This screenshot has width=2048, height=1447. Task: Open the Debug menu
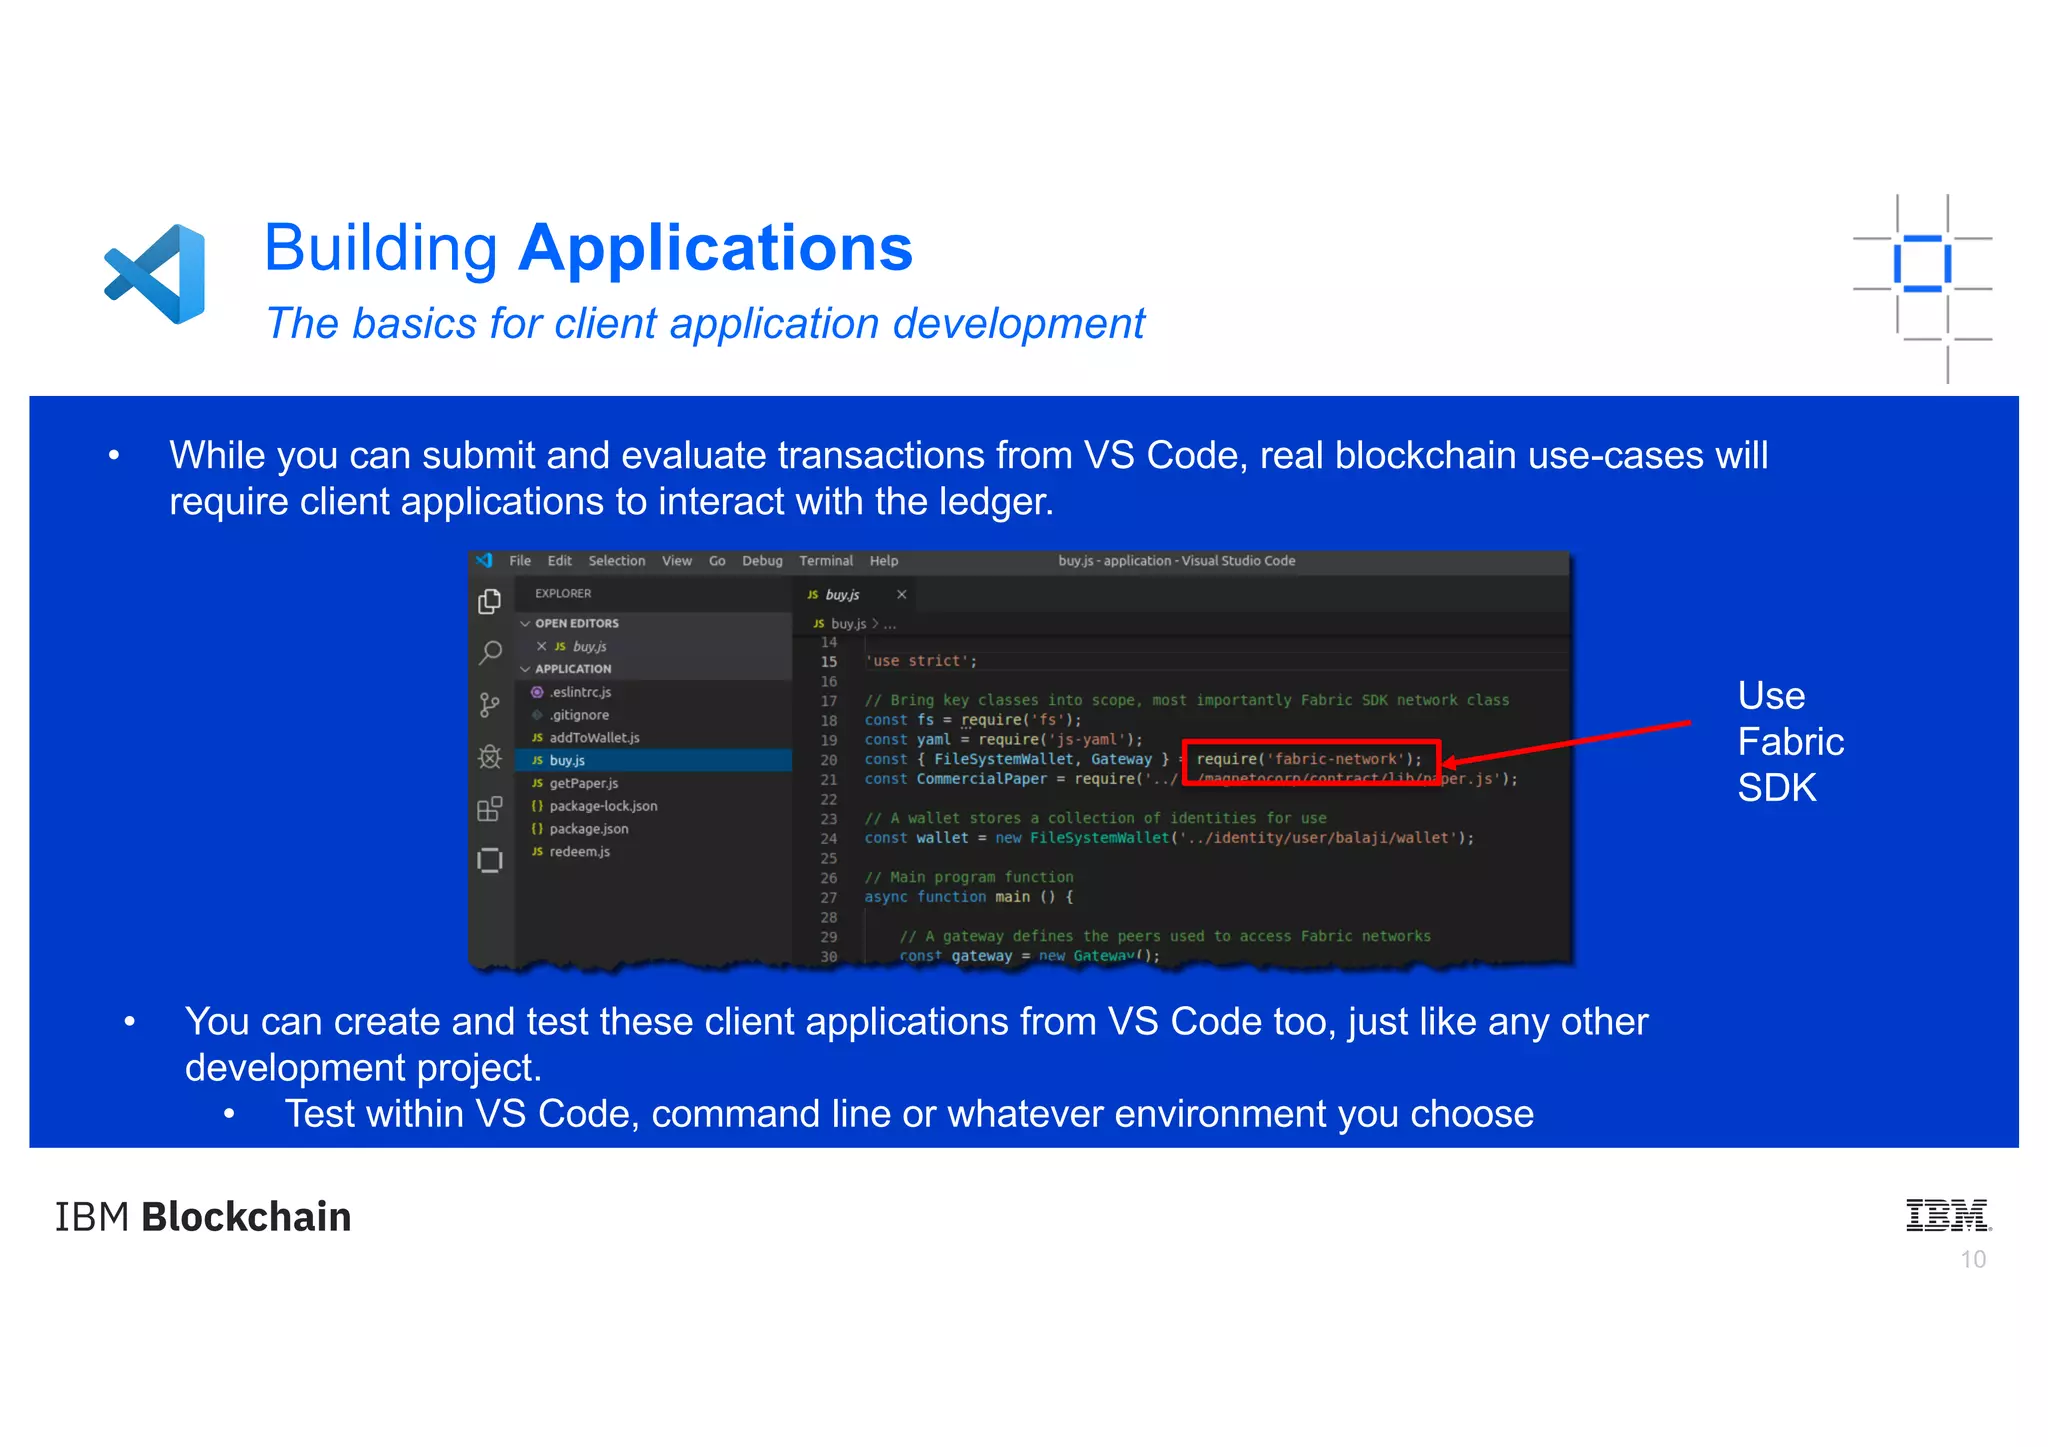coord(762,561)
